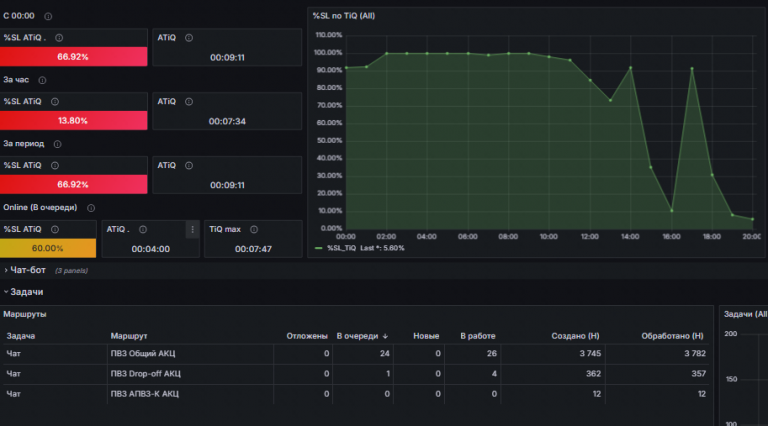Open three-dot menu on ATiQ 00:04:00 panel
This screenshot has width=768, height=426.
click(192, 229)
